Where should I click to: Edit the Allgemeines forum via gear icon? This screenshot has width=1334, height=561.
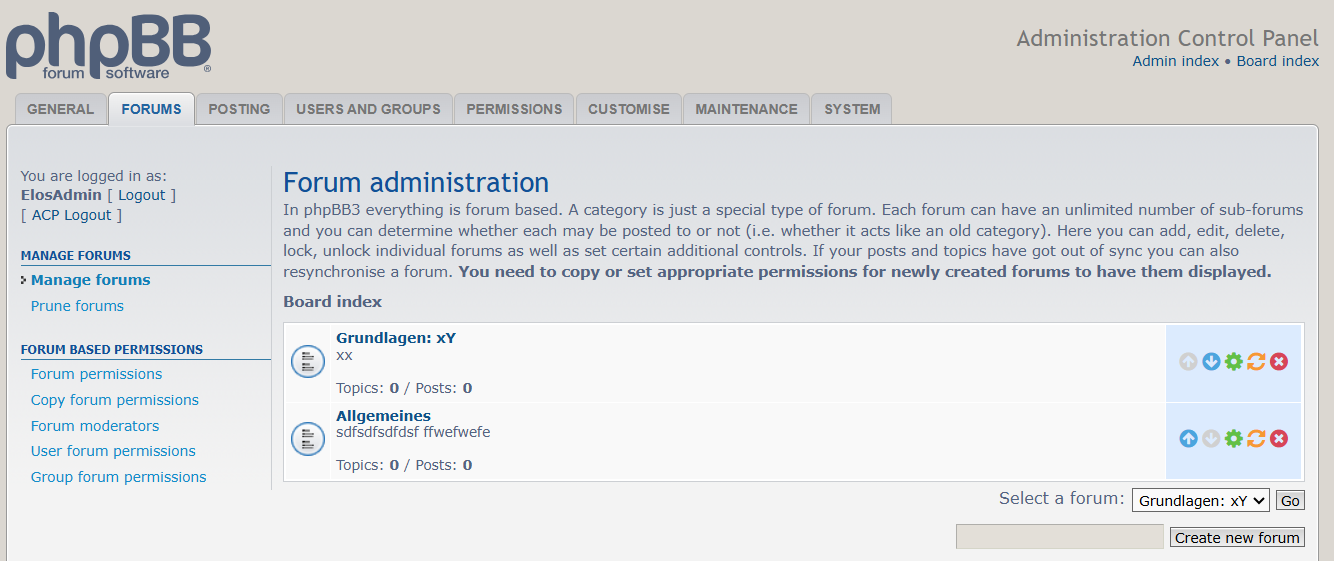[x=1234, y=439]
